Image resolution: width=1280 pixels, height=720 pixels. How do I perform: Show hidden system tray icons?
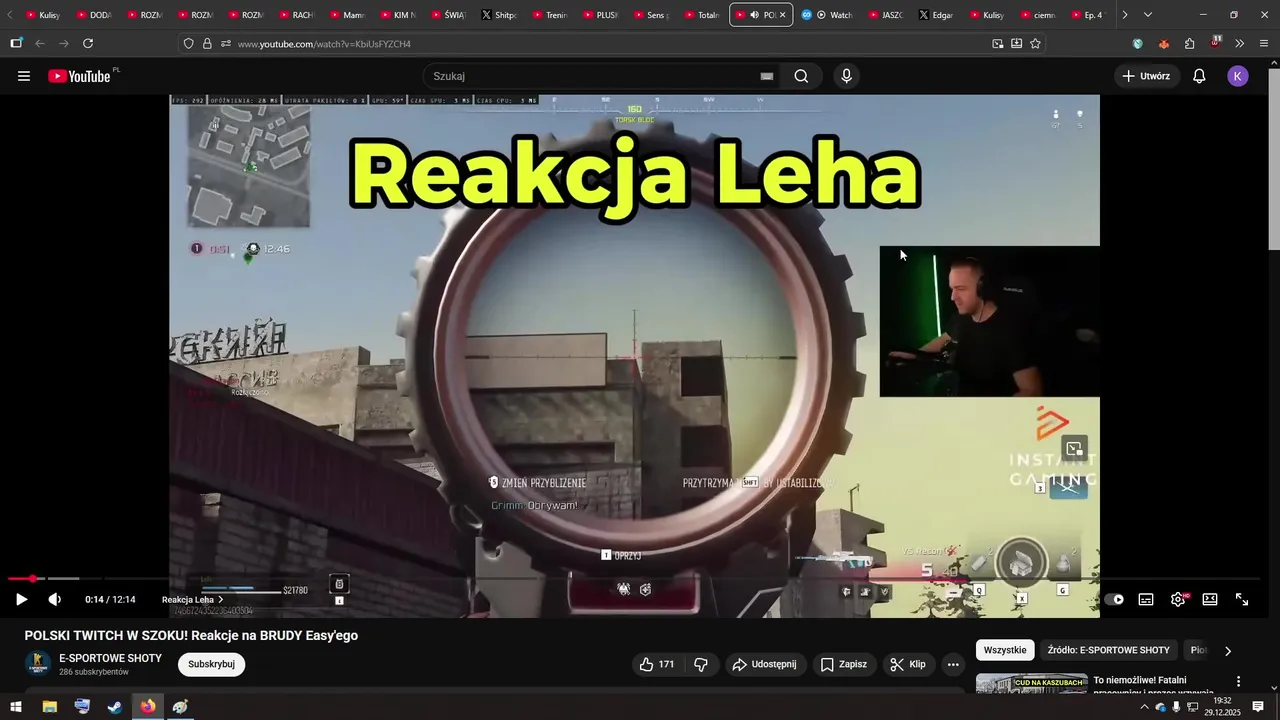coord(1144,707)
